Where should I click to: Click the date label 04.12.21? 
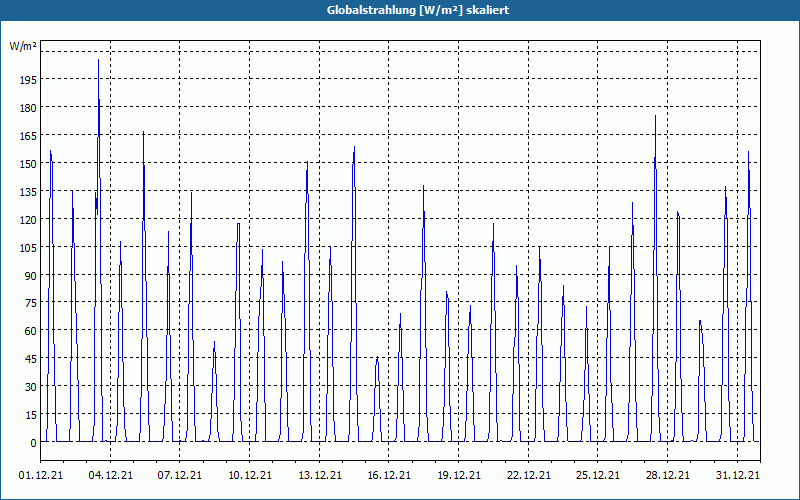tap(111, 475)
